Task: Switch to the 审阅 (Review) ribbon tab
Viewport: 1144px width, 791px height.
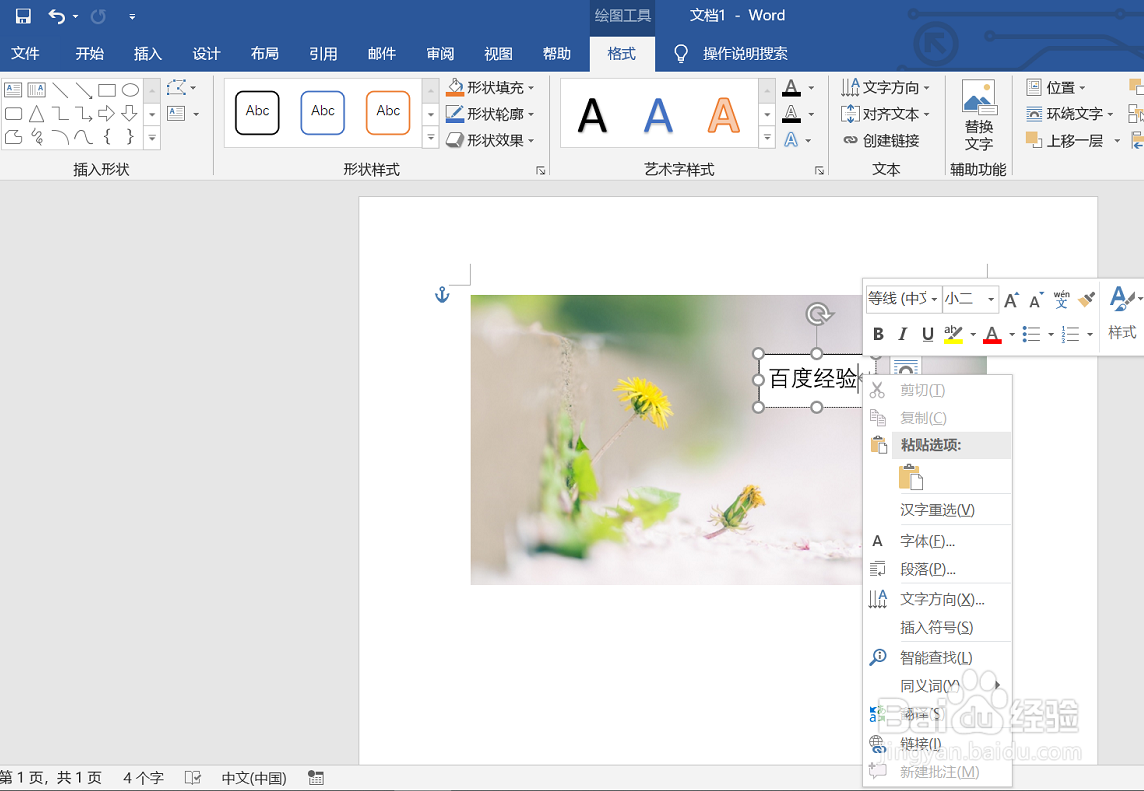Action: click(440, 54)
